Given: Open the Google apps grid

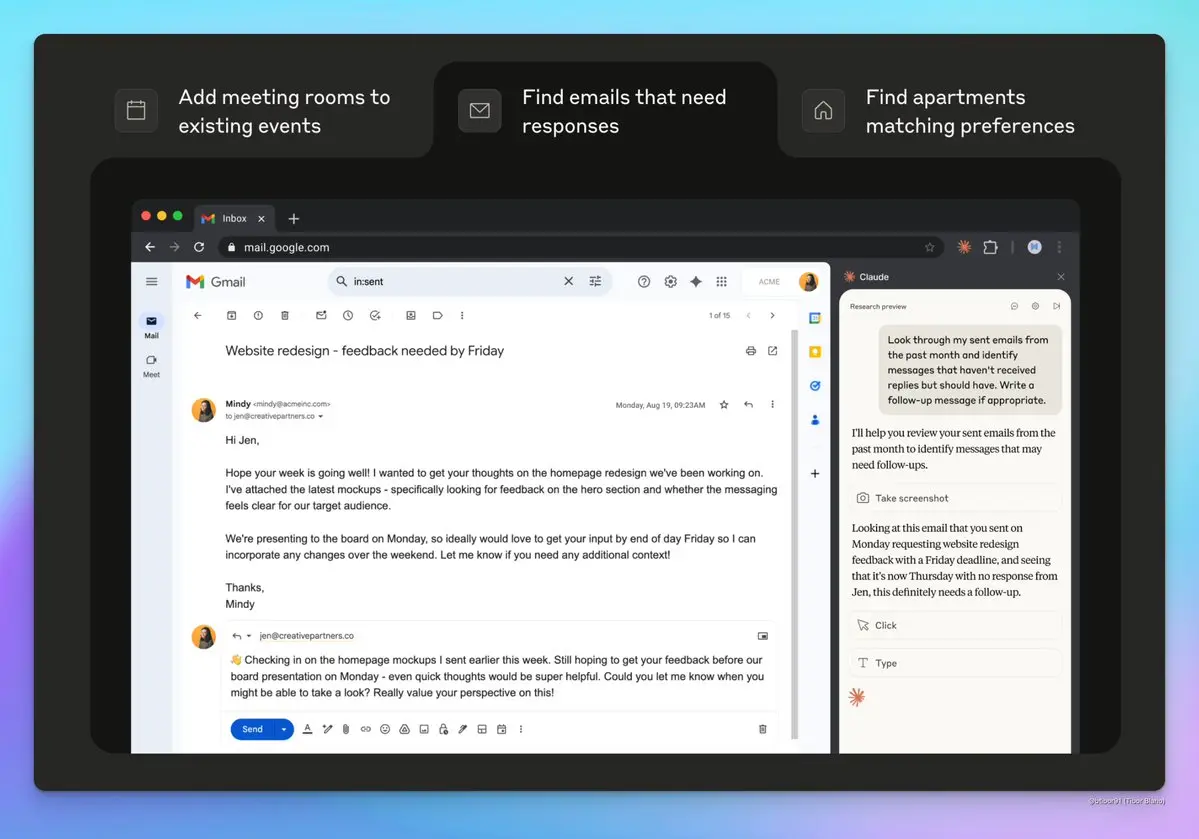Looking at the screenshot, I should 721,281.
